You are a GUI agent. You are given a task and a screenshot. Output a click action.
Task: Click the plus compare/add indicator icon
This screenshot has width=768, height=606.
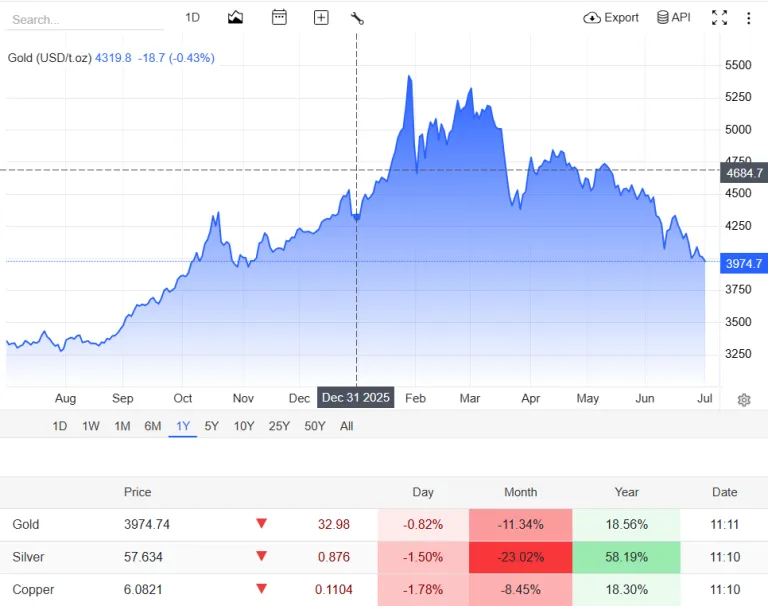[x=321, y=18]
